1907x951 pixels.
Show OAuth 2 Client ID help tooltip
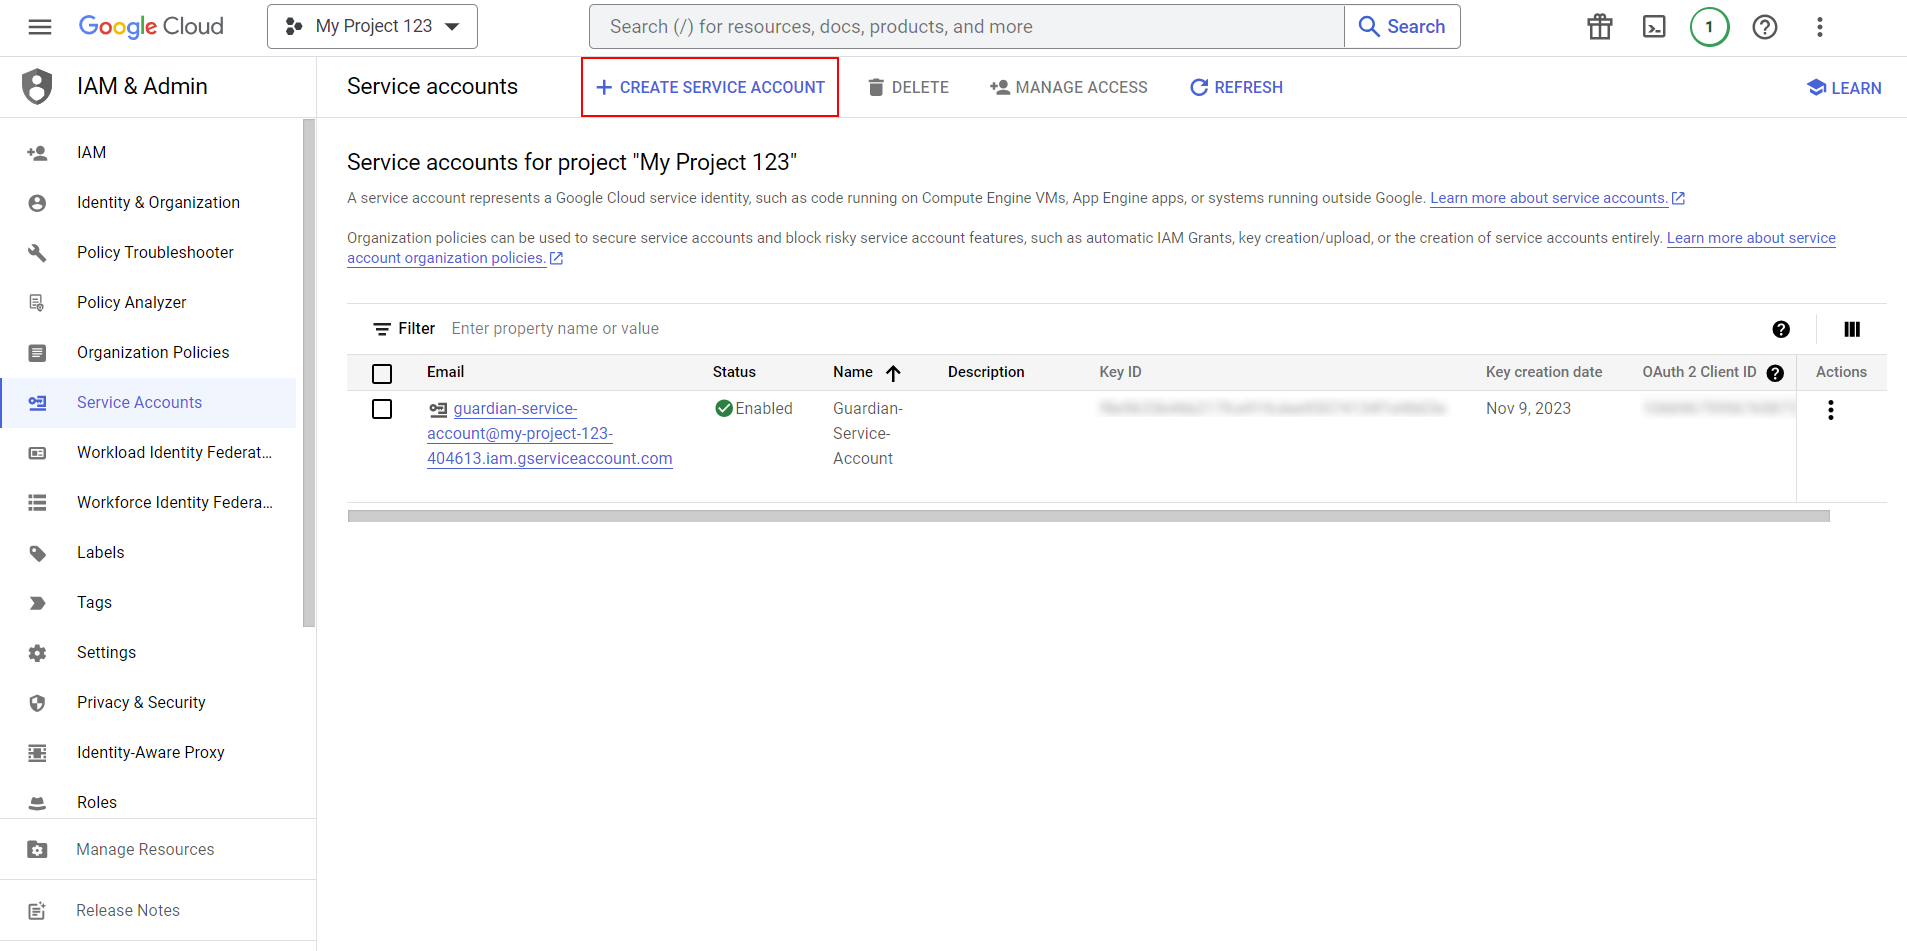coord(1775,373)
